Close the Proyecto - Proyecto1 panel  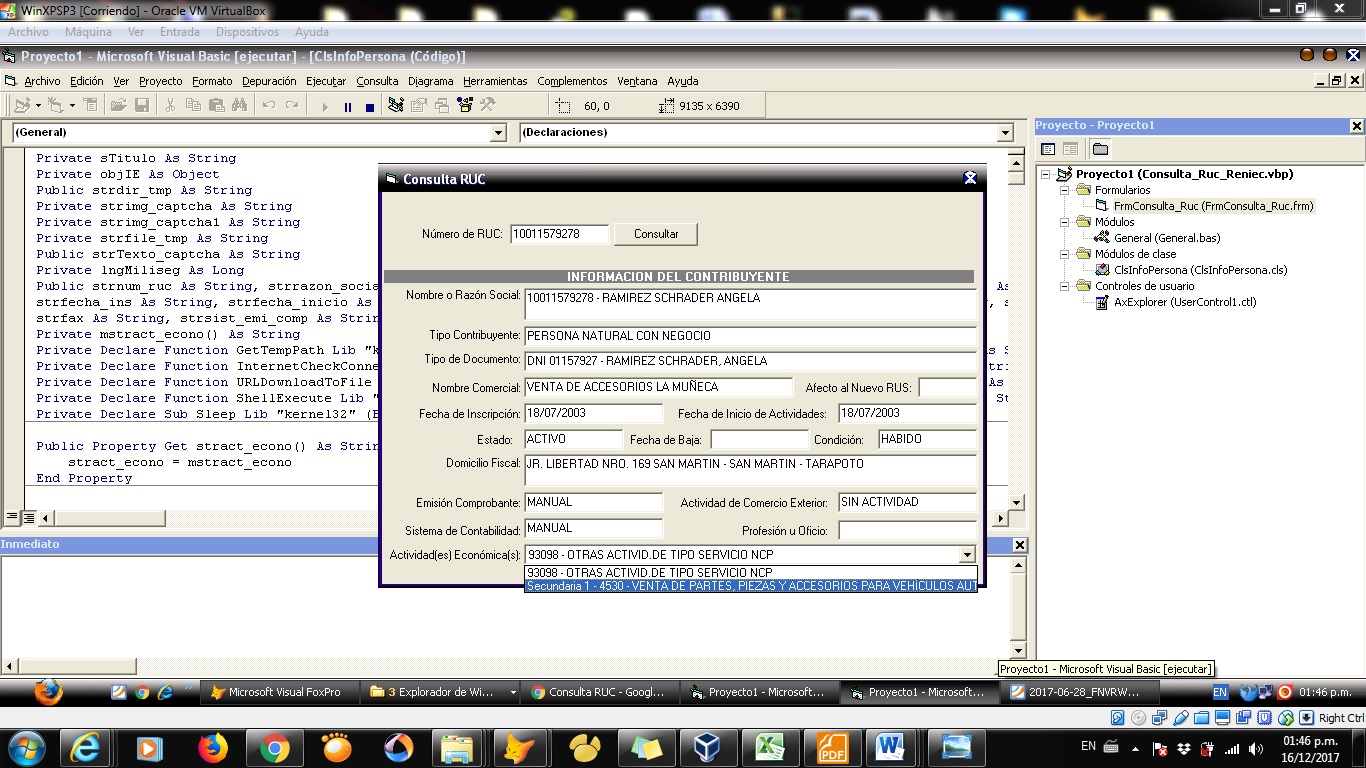tap(1356, 126)
